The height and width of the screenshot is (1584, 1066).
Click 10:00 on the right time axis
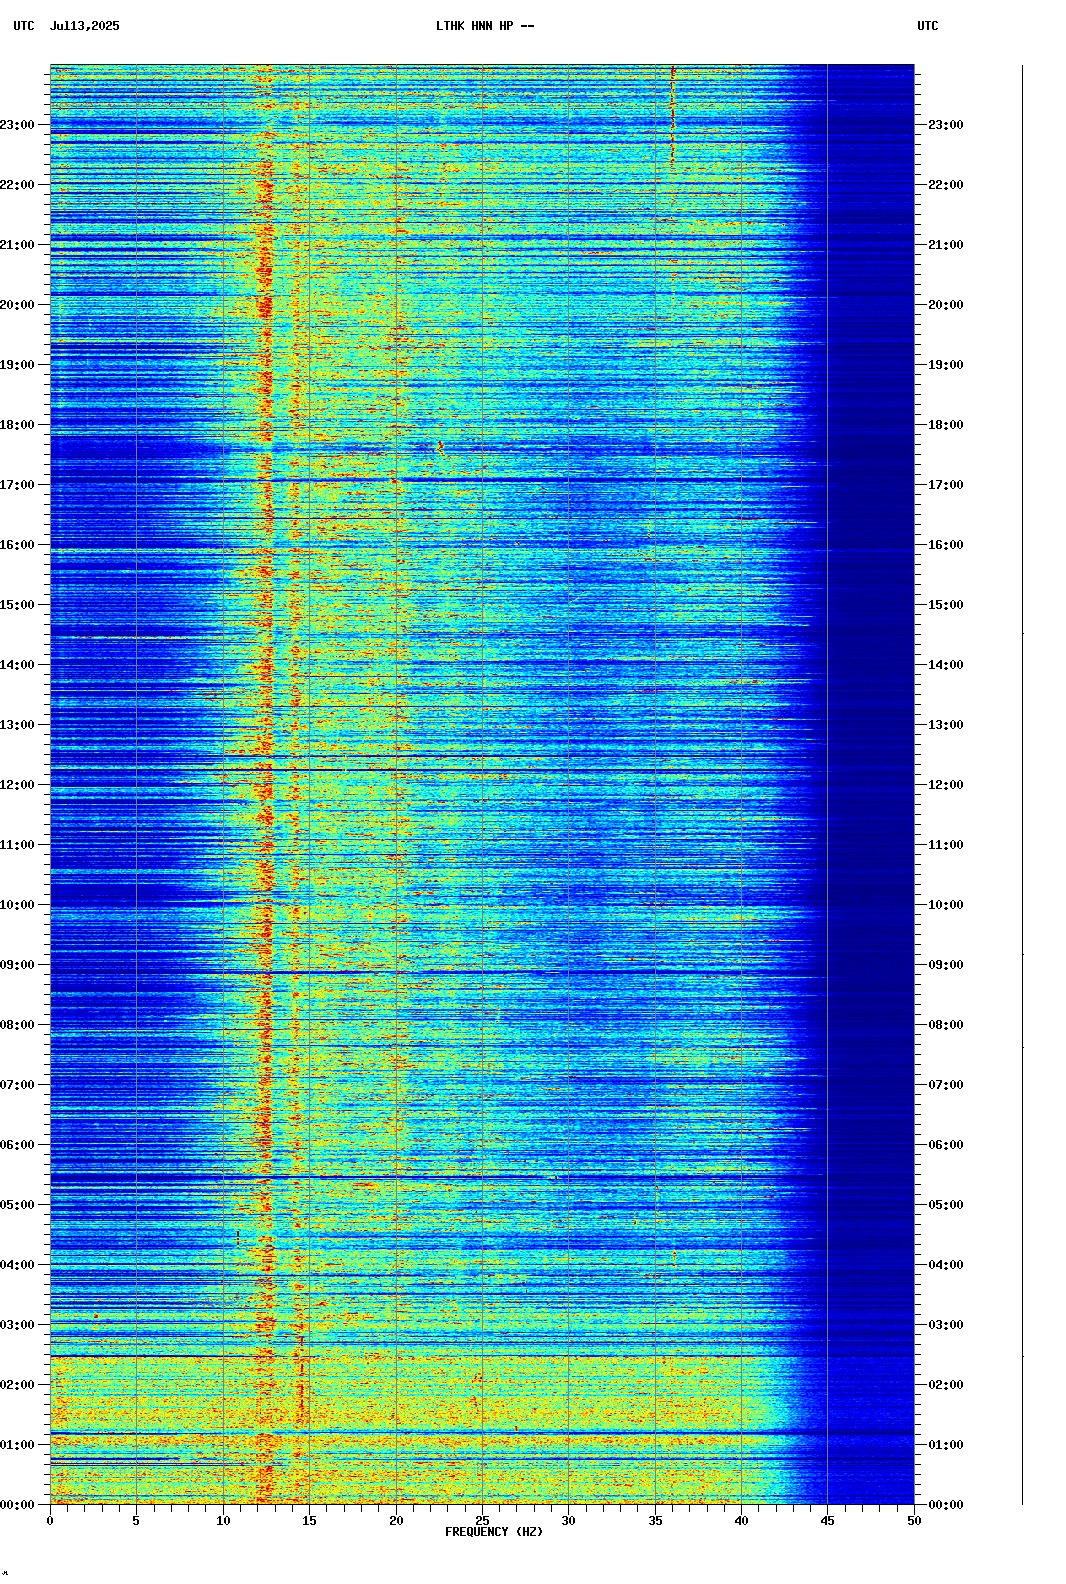(946, 905)
